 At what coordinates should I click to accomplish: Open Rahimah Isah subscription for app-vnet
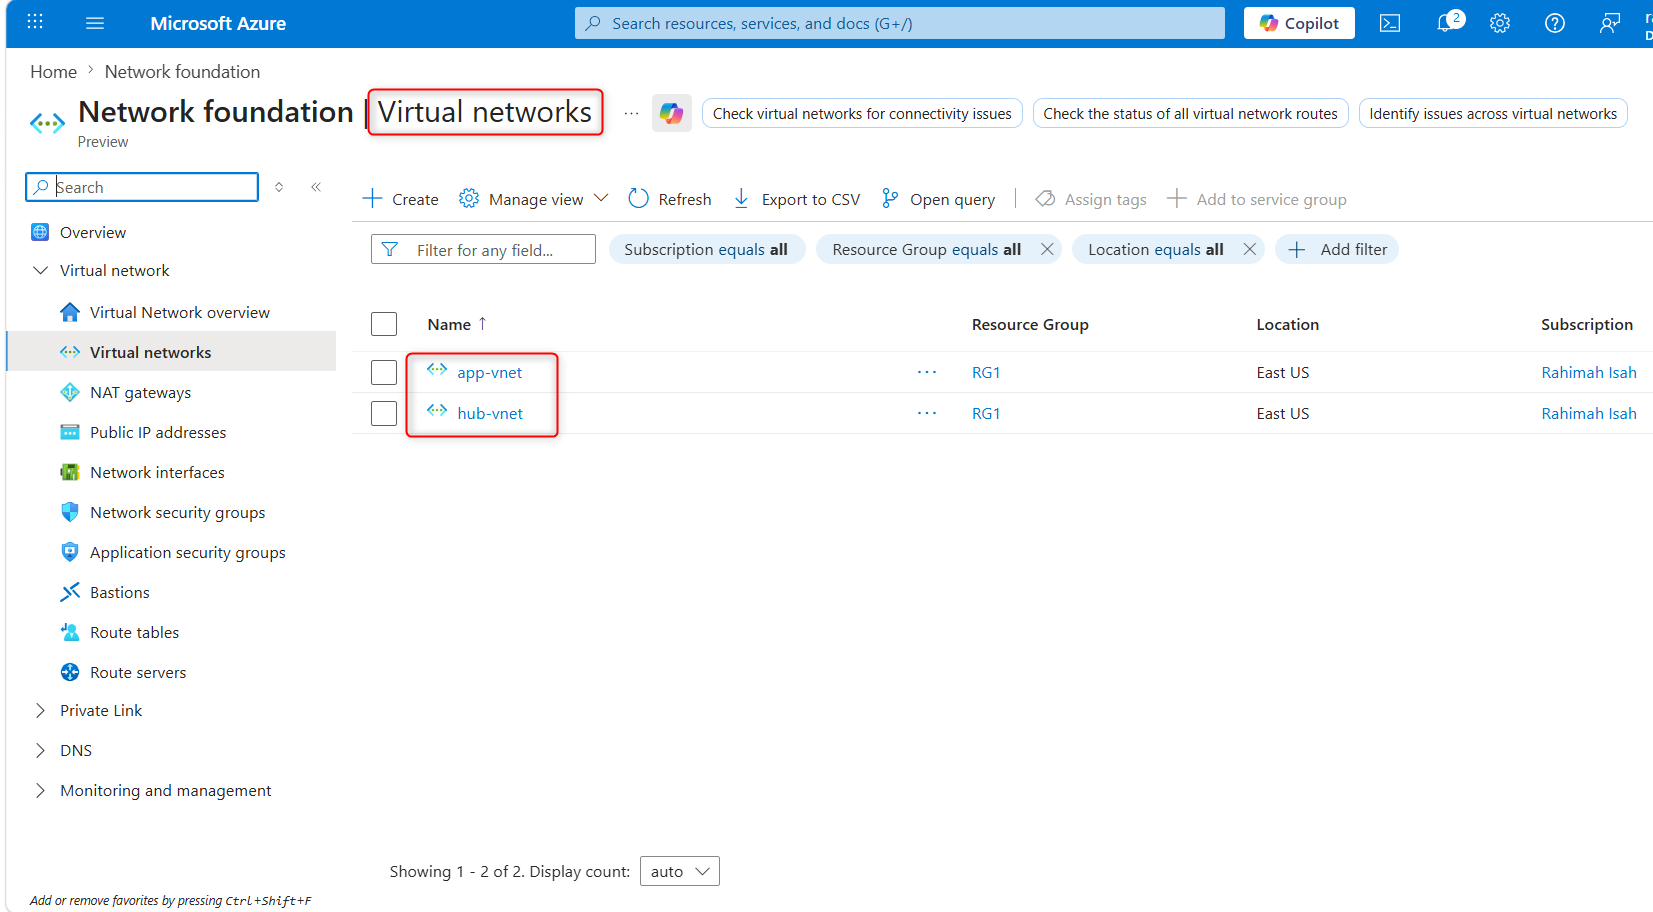[x=1589, y=372]
